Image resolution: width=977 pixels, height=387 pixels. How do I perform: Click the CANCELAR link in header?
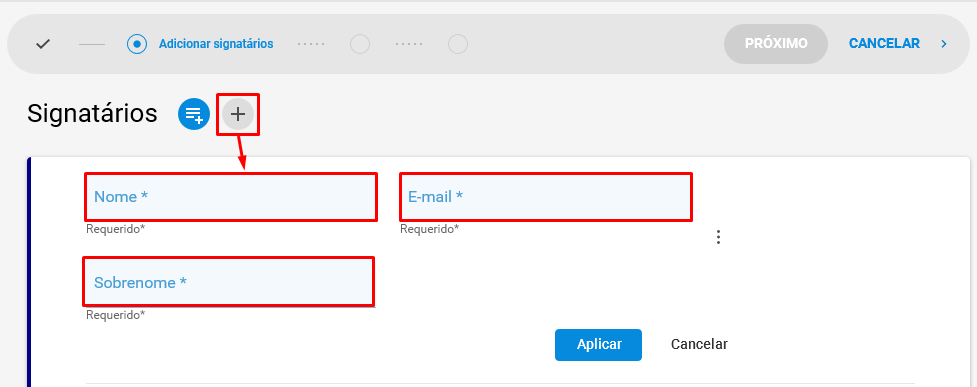pyautogui.click(x=884, y=44)
